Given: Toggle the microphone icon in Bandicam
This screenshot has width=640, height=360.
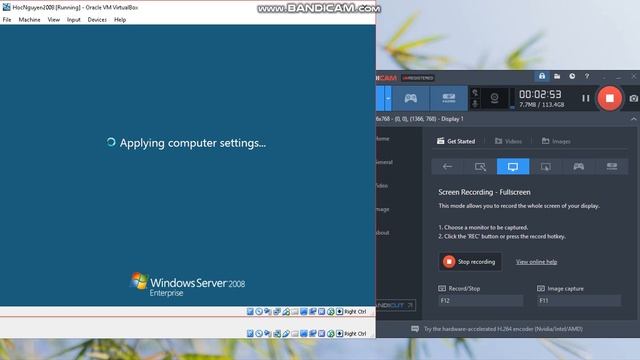Looking at the screenshot, I should tap(475, 104).
